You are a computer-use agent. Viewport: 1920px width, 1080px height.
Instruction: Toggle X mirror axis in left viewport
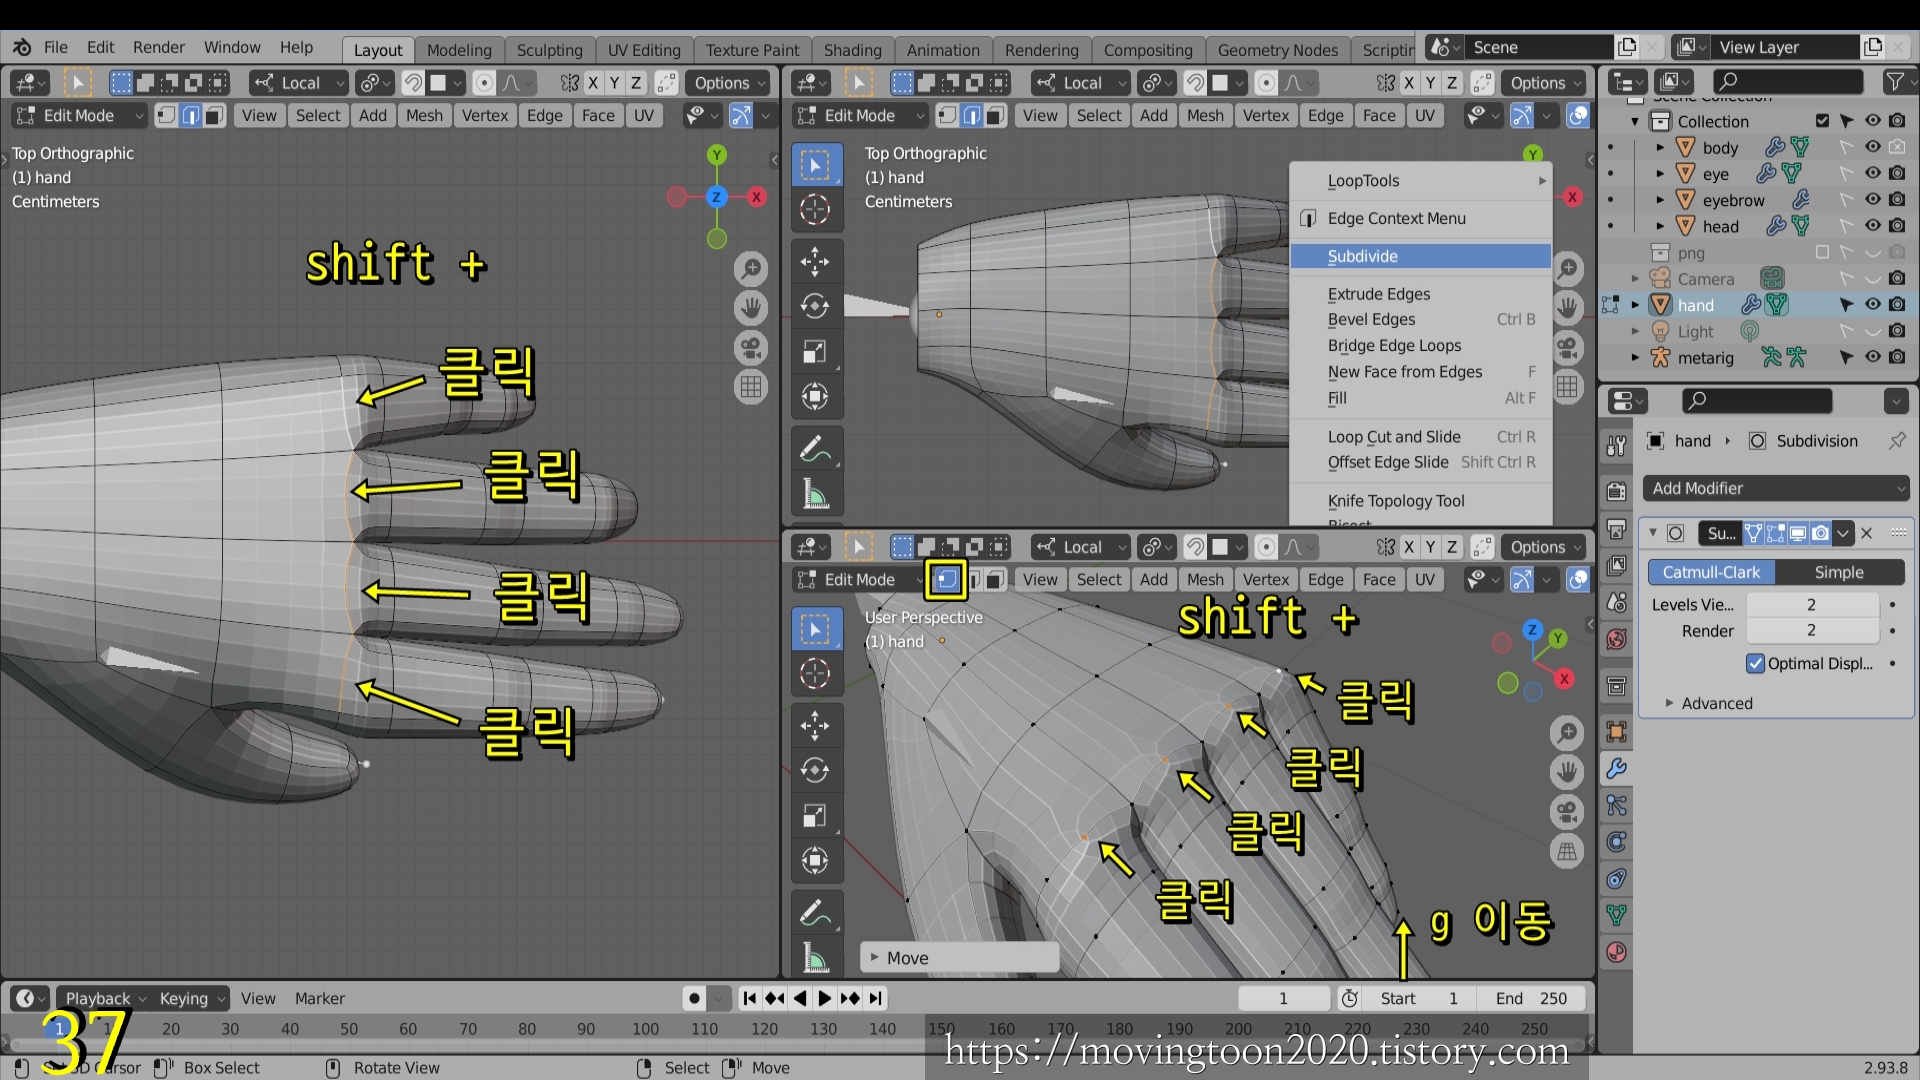(593, 83)
